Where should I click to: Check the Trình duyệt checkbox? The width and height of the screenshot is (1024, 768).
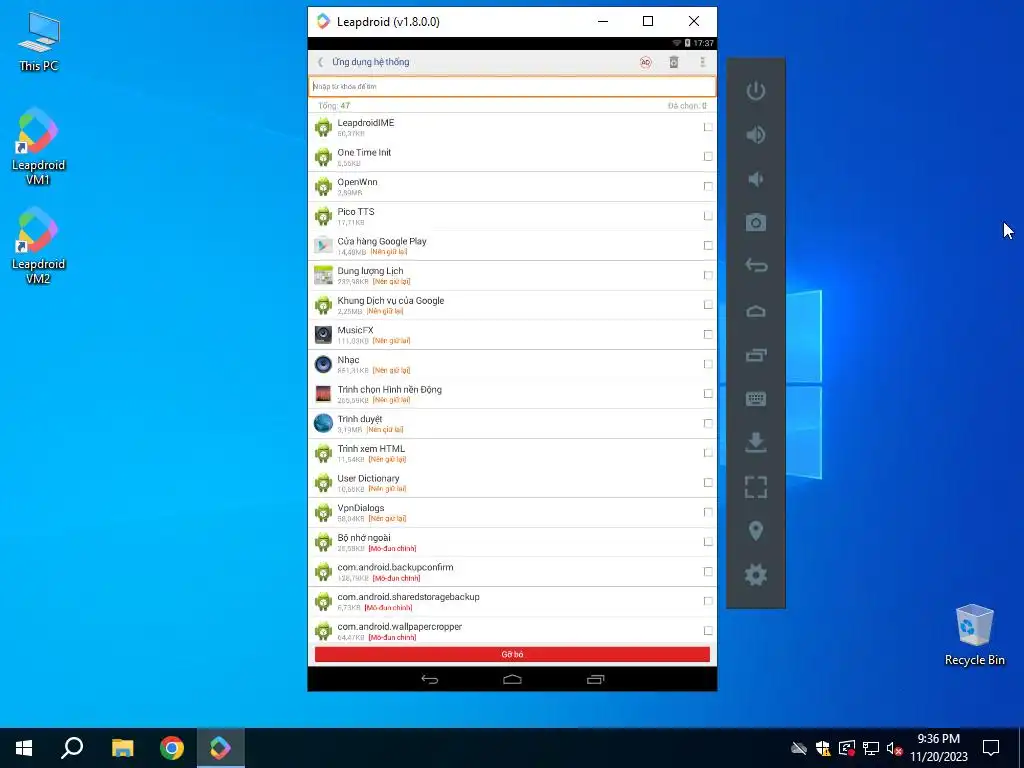click(x=708, y=423)
